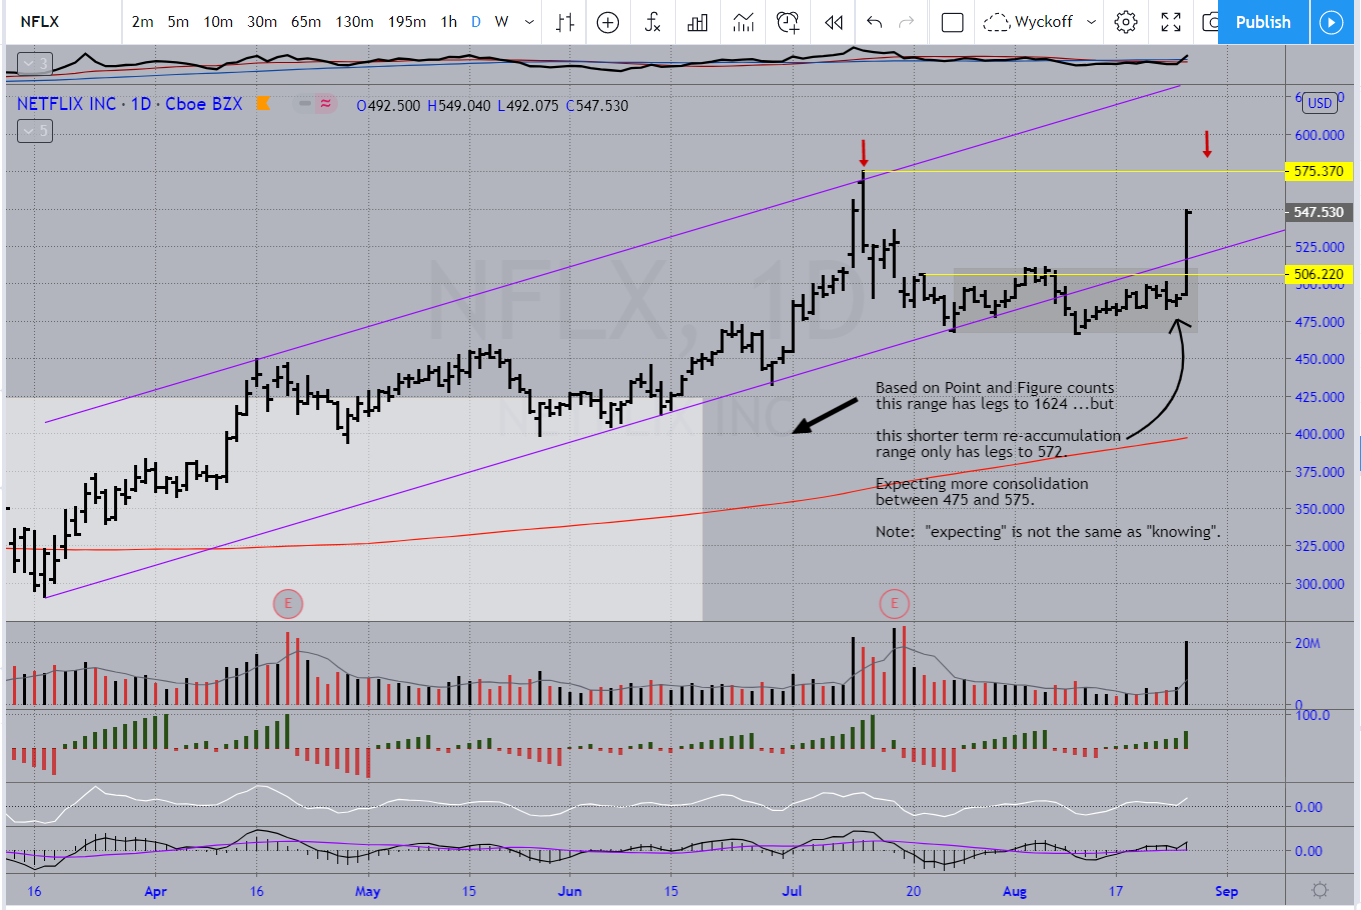Click the earnings E marker in early July
Image resolution: width=1361 pixels, height=910 pixels.
894,603
